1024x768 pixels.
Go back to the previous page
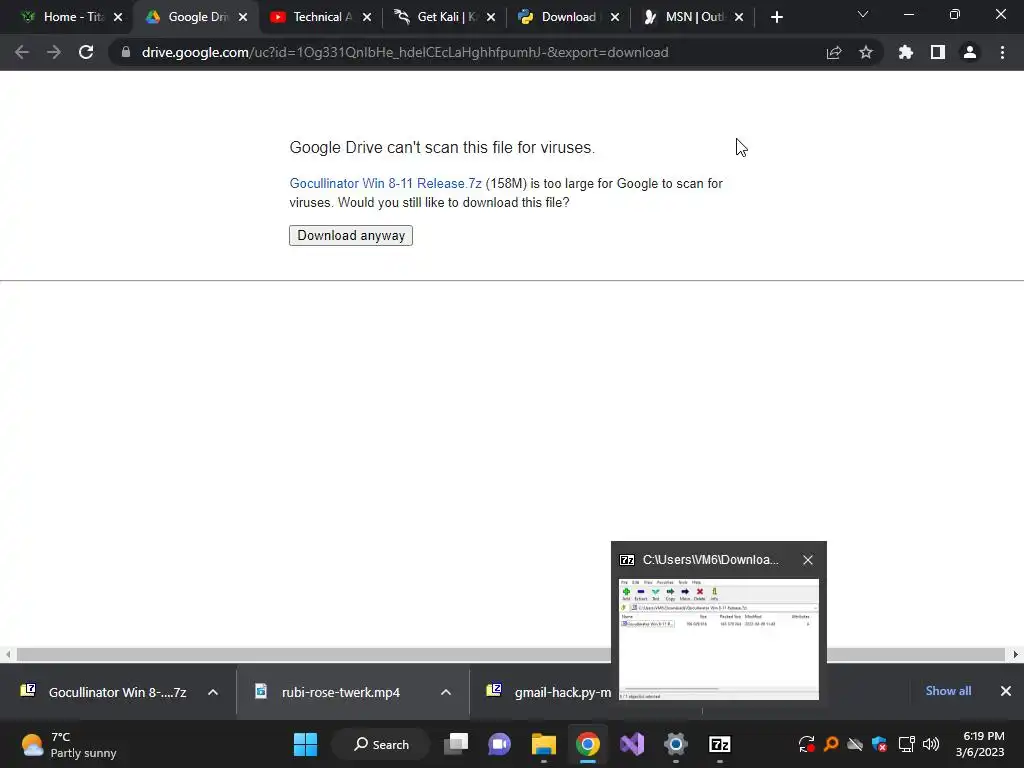click(x=22, y=52)
